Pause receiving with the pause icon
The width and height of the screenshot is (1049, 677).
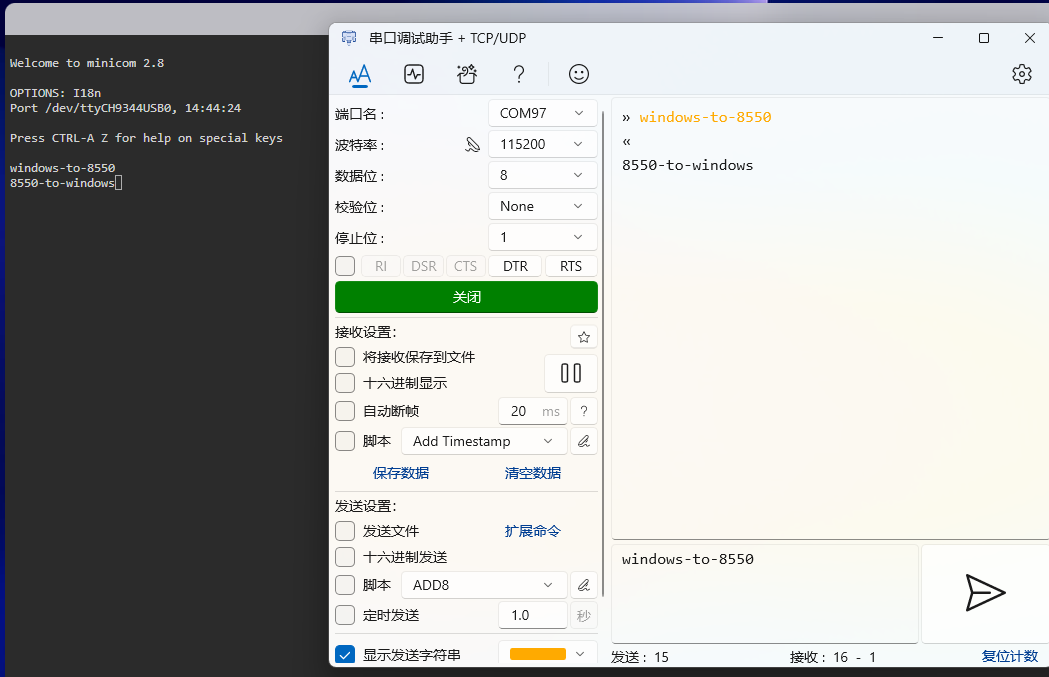pyautogui.click(x=571, y=373)
